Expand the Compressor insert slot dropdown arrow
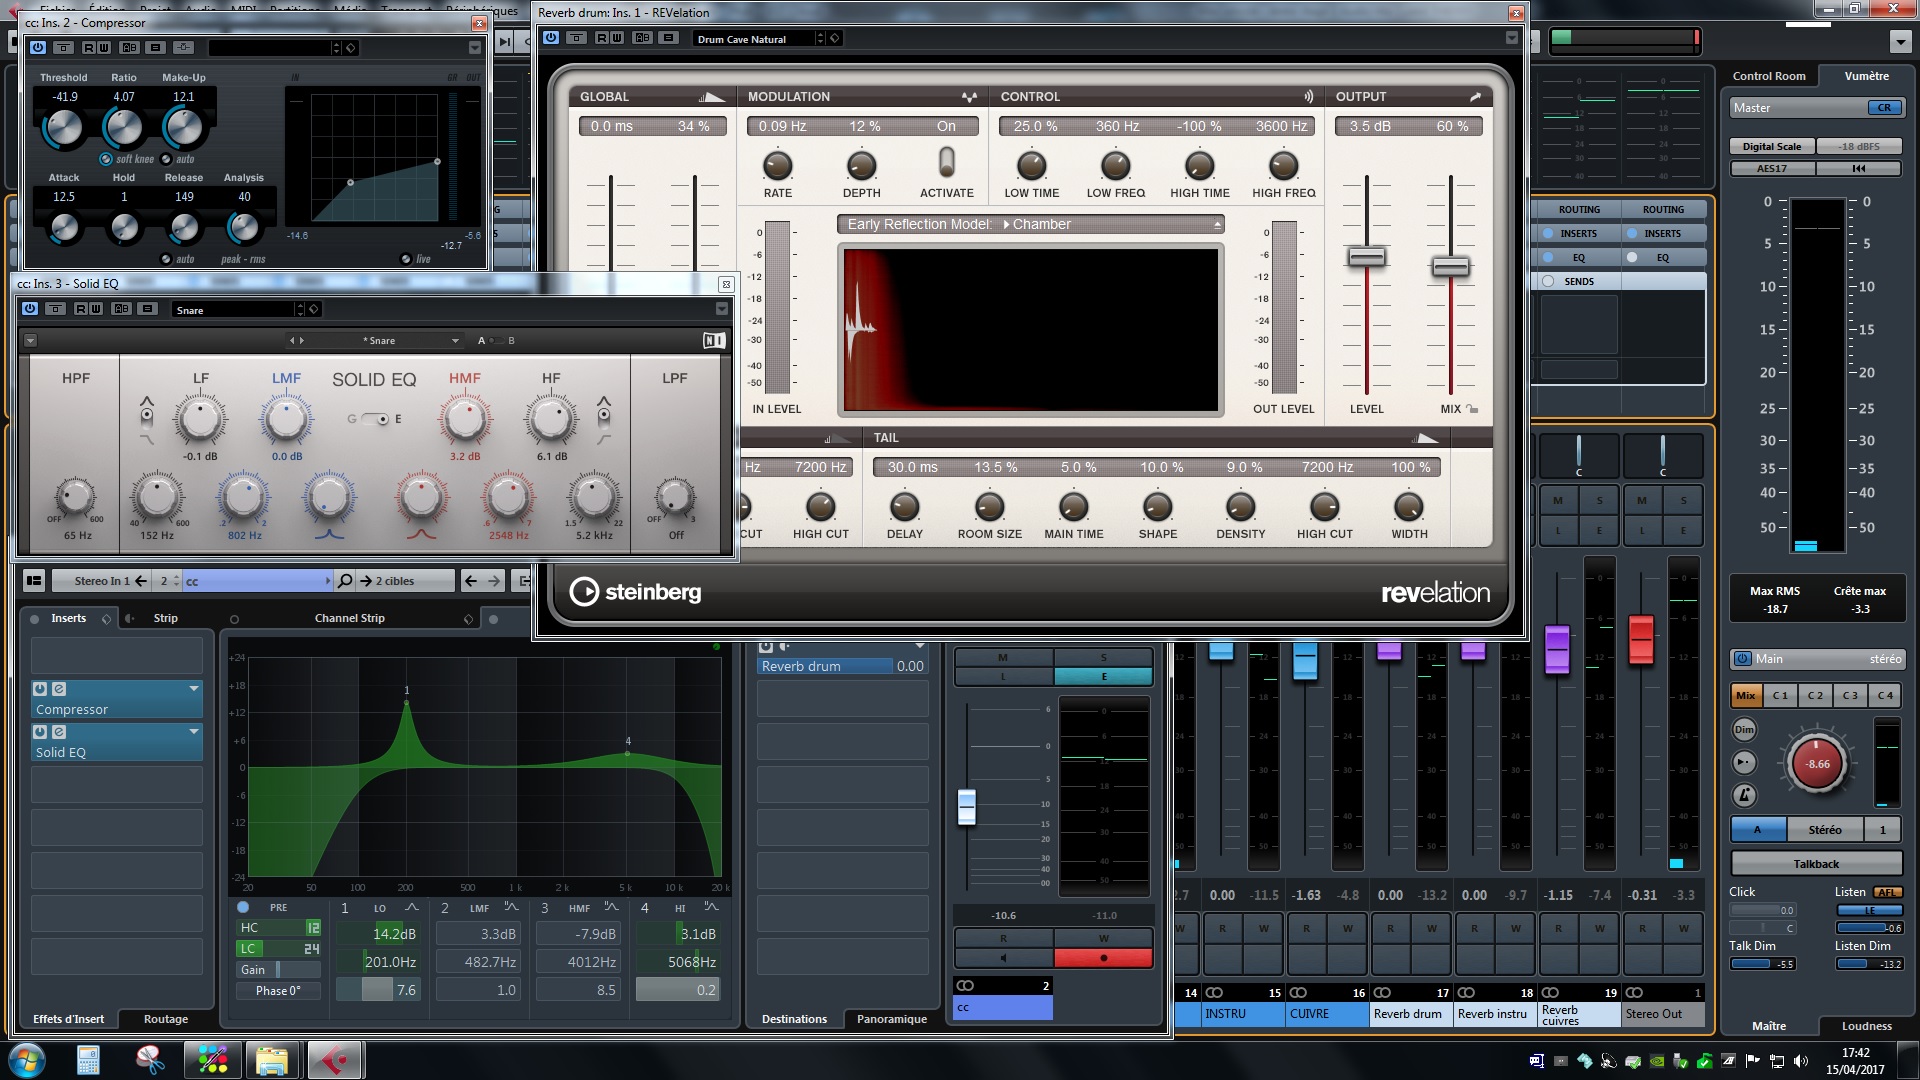The height and width of the screenshot is (1080, 1920). [x=194, y=689]
